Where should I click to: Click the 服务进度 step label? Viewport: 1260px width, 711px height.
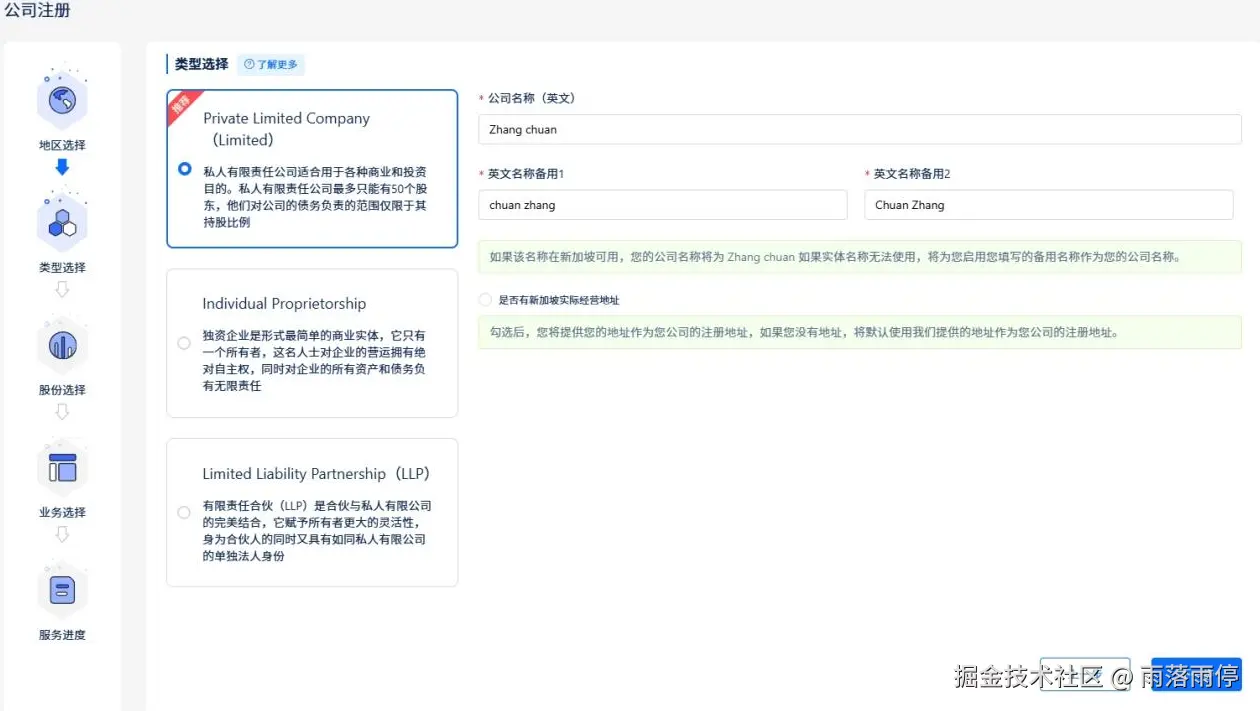pyautogui.click(x=62, y=635)
